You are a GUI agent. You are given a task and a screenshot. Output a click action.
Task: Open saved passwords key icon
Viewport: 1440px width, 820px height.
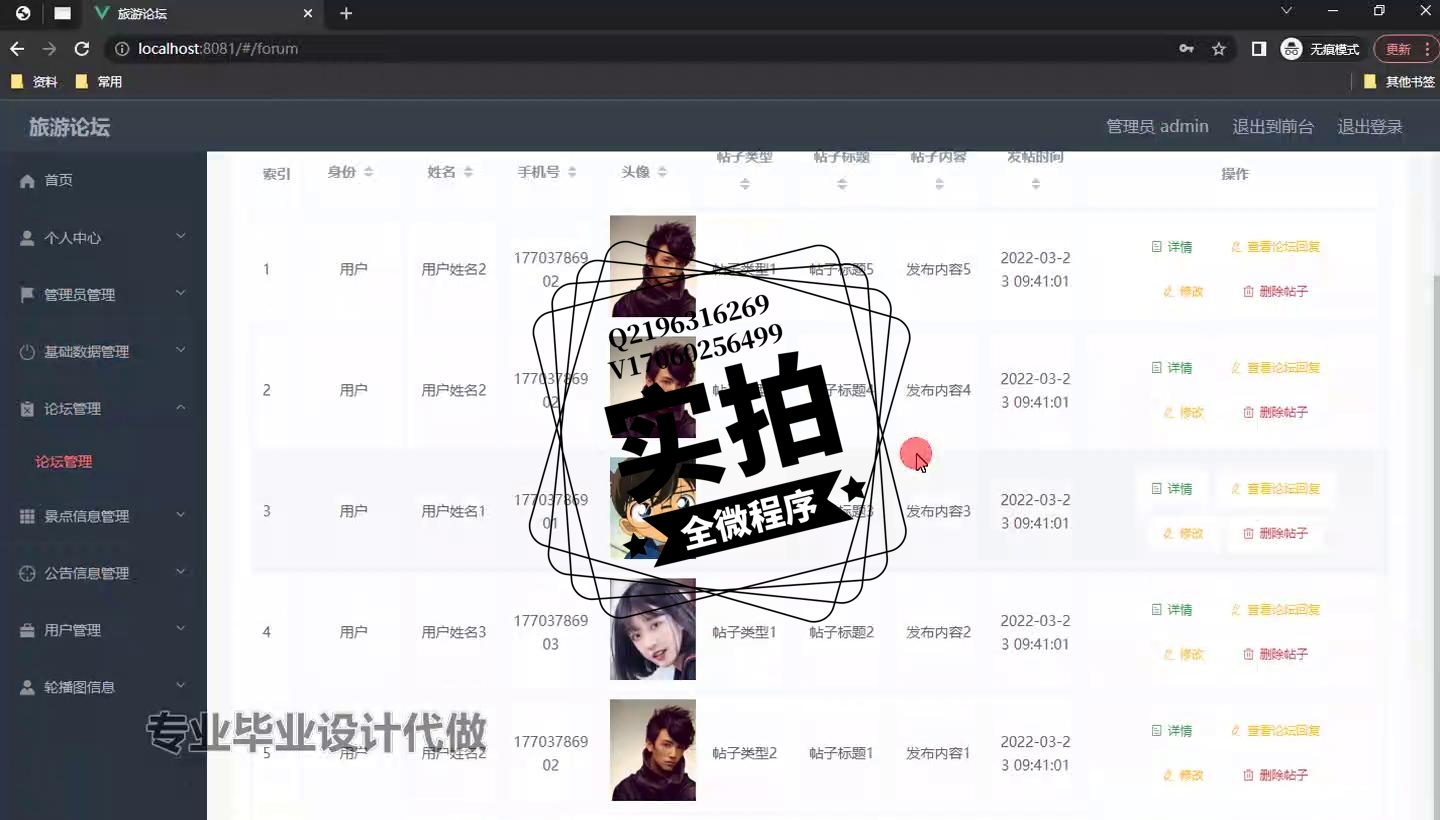[x=1186, y=48]
